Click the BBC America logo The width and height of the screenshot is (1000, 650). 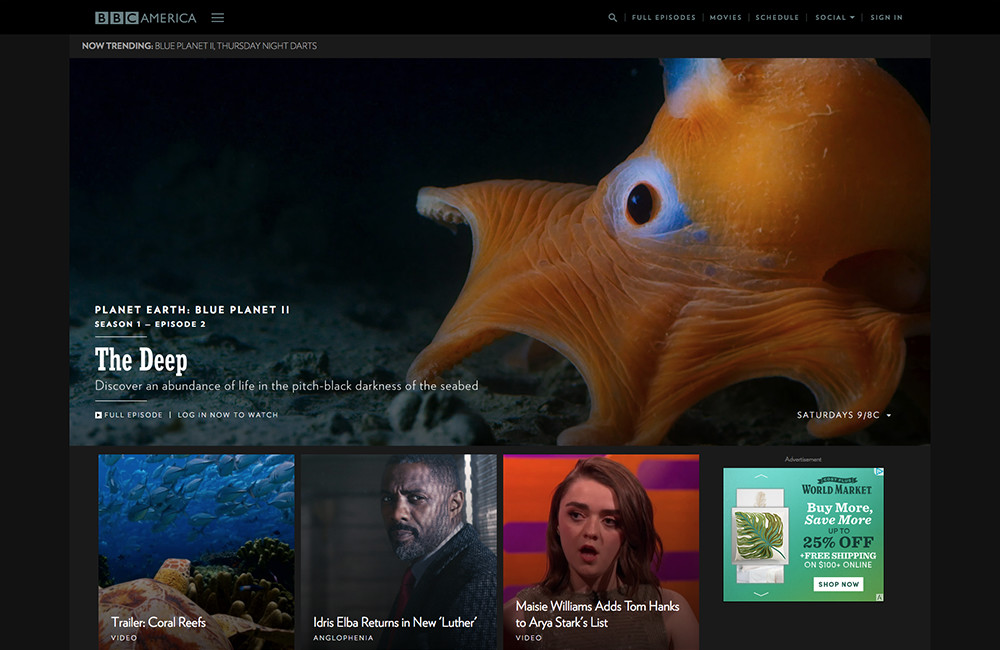(x=145, y=18)
